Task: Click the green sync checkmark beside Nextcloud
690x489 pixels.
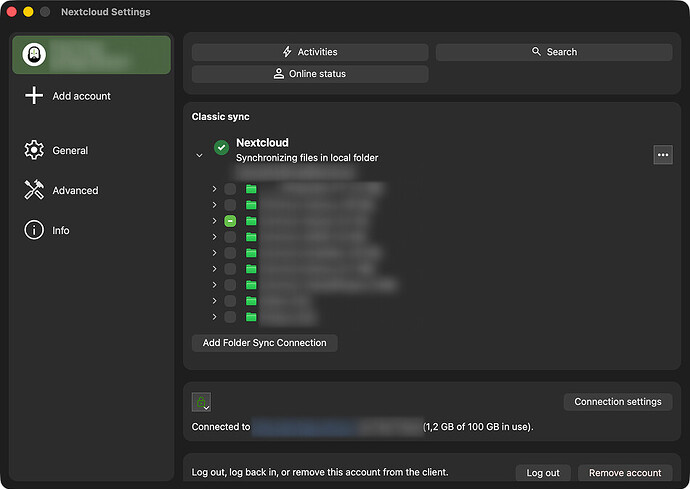Action: click(221, 147)
